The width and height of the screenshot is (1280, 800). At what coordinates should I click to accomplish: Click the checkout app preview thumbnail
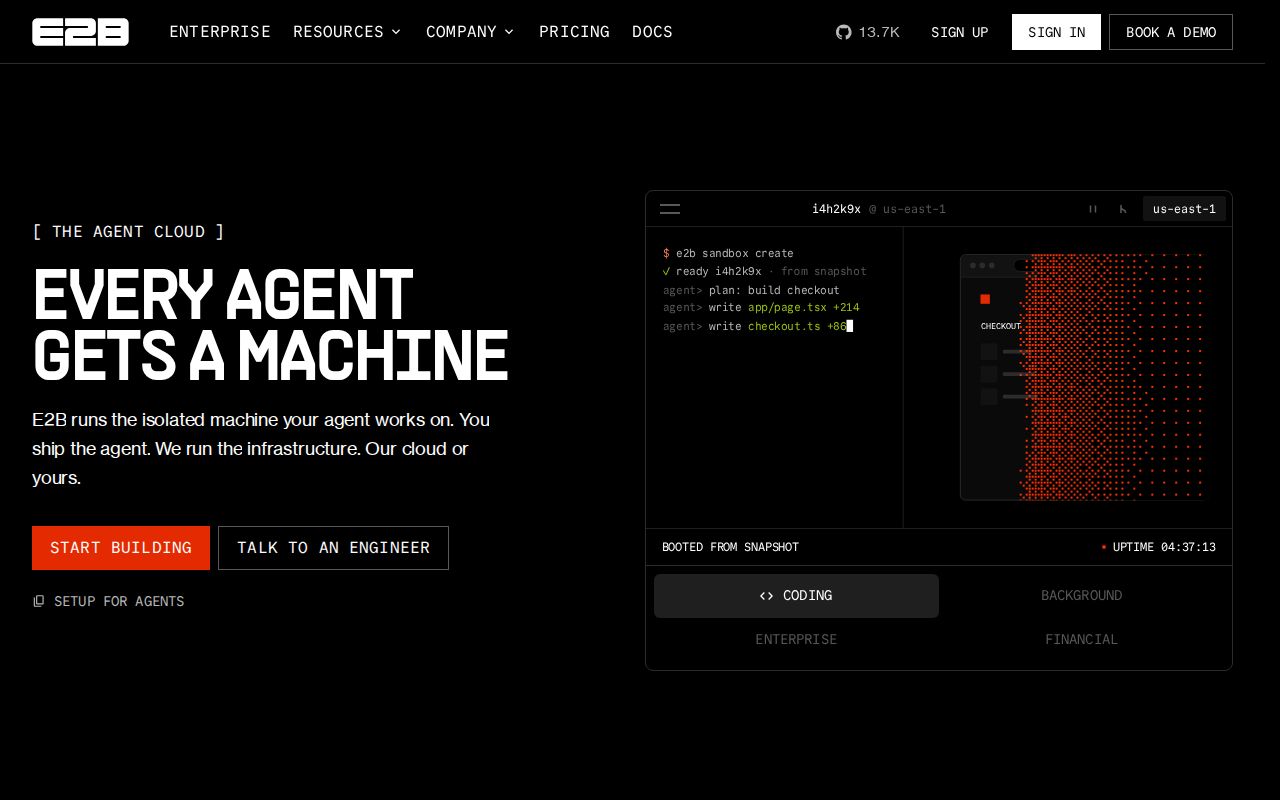1082,377
